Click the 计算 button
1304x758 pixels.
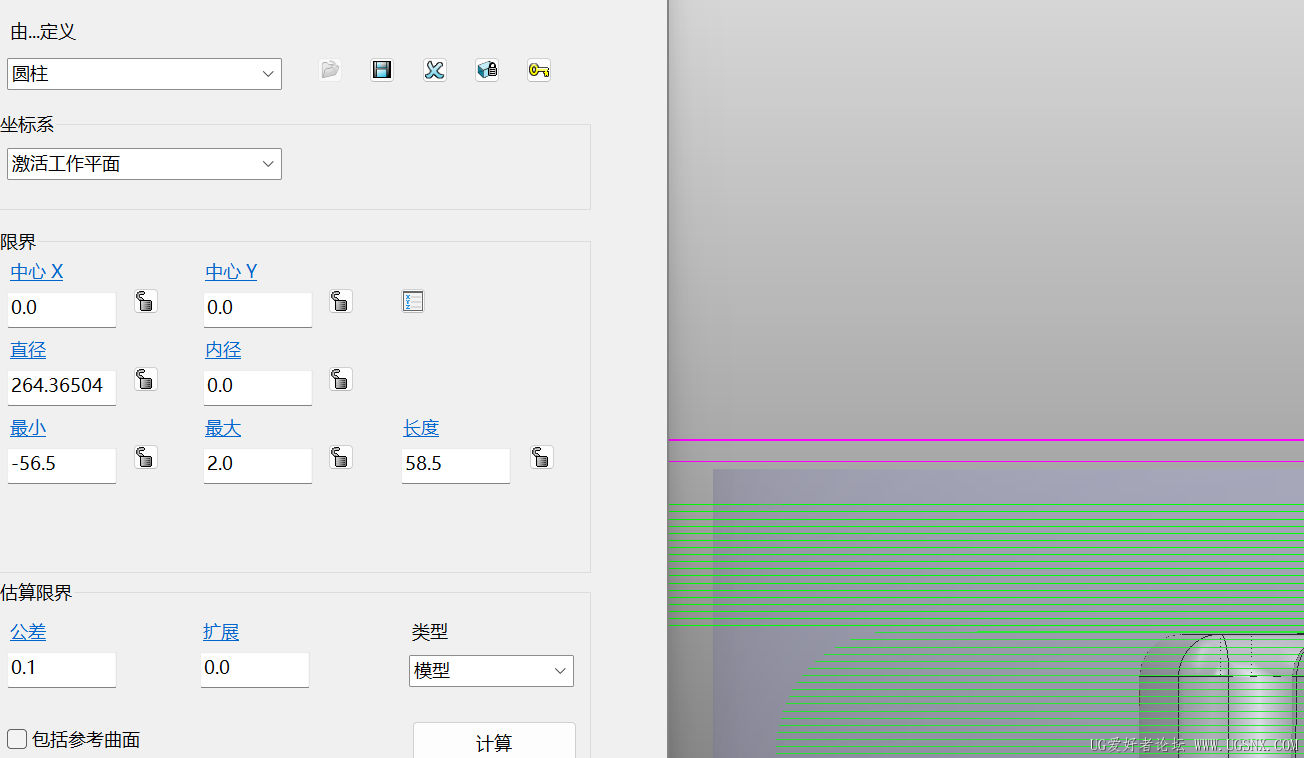click(494, 741)
